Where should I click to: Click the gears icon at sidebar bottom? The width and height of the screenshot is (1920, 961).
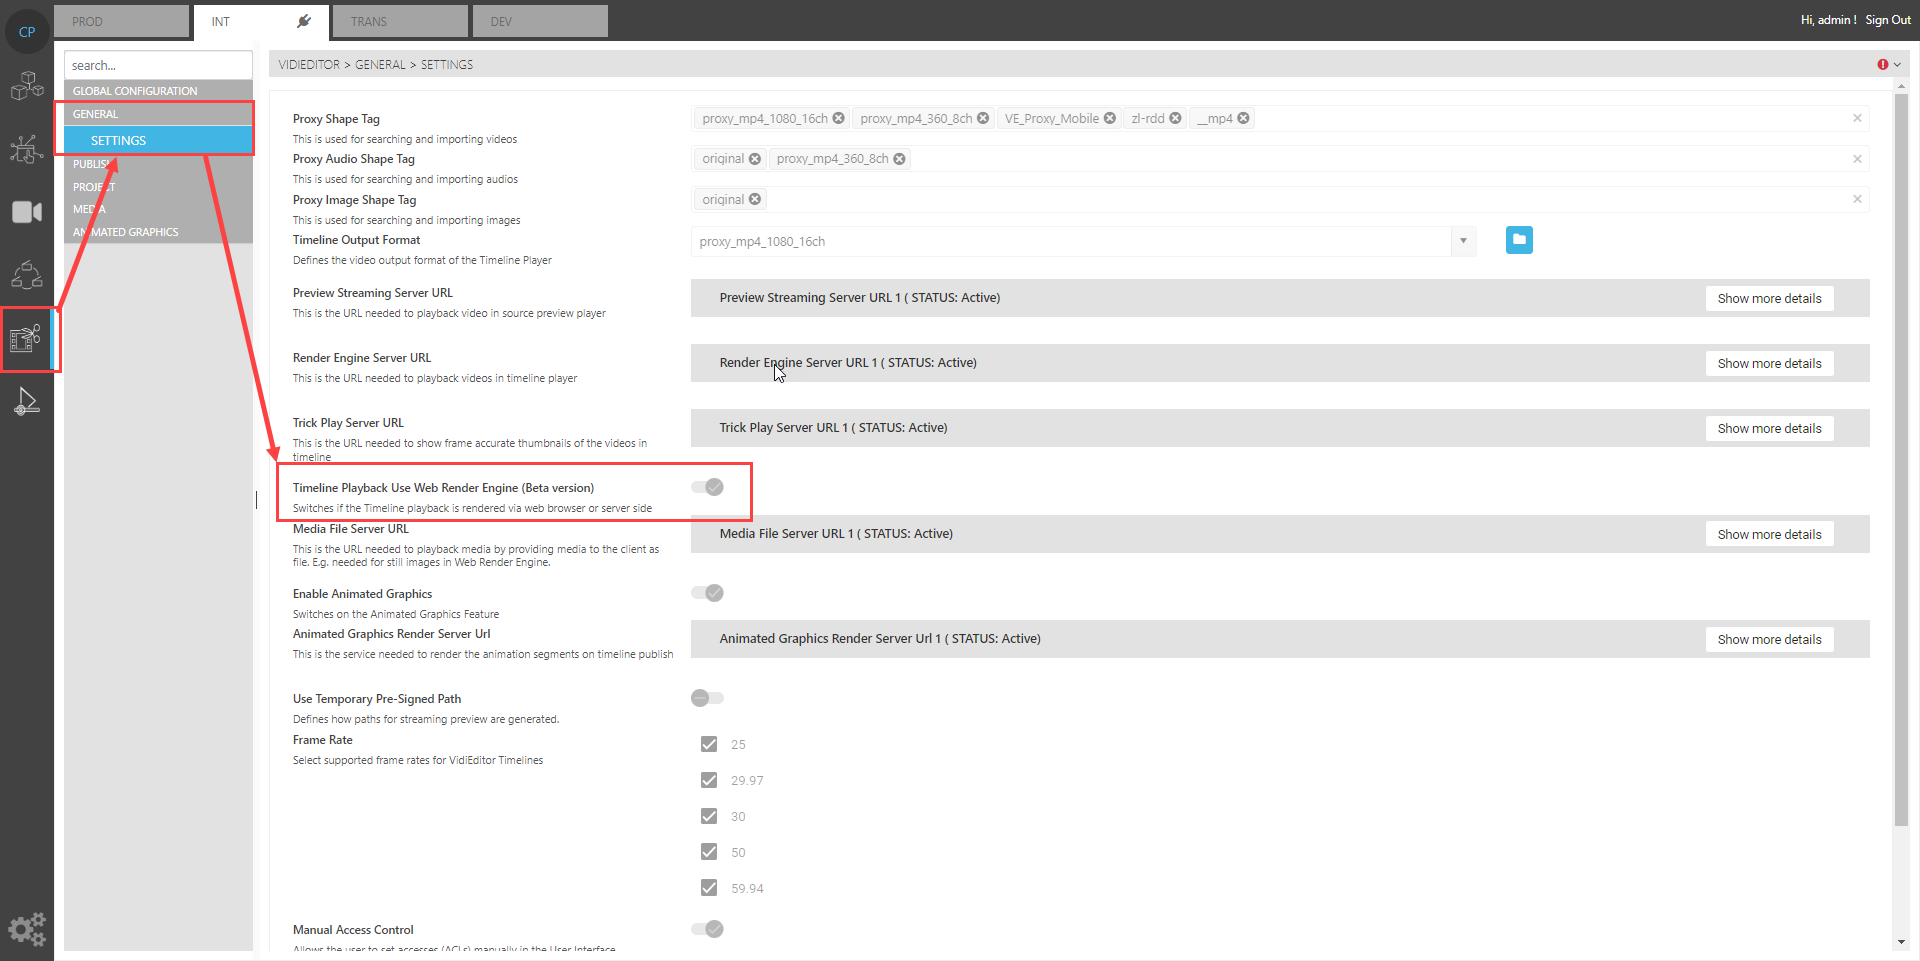(27, 929)
